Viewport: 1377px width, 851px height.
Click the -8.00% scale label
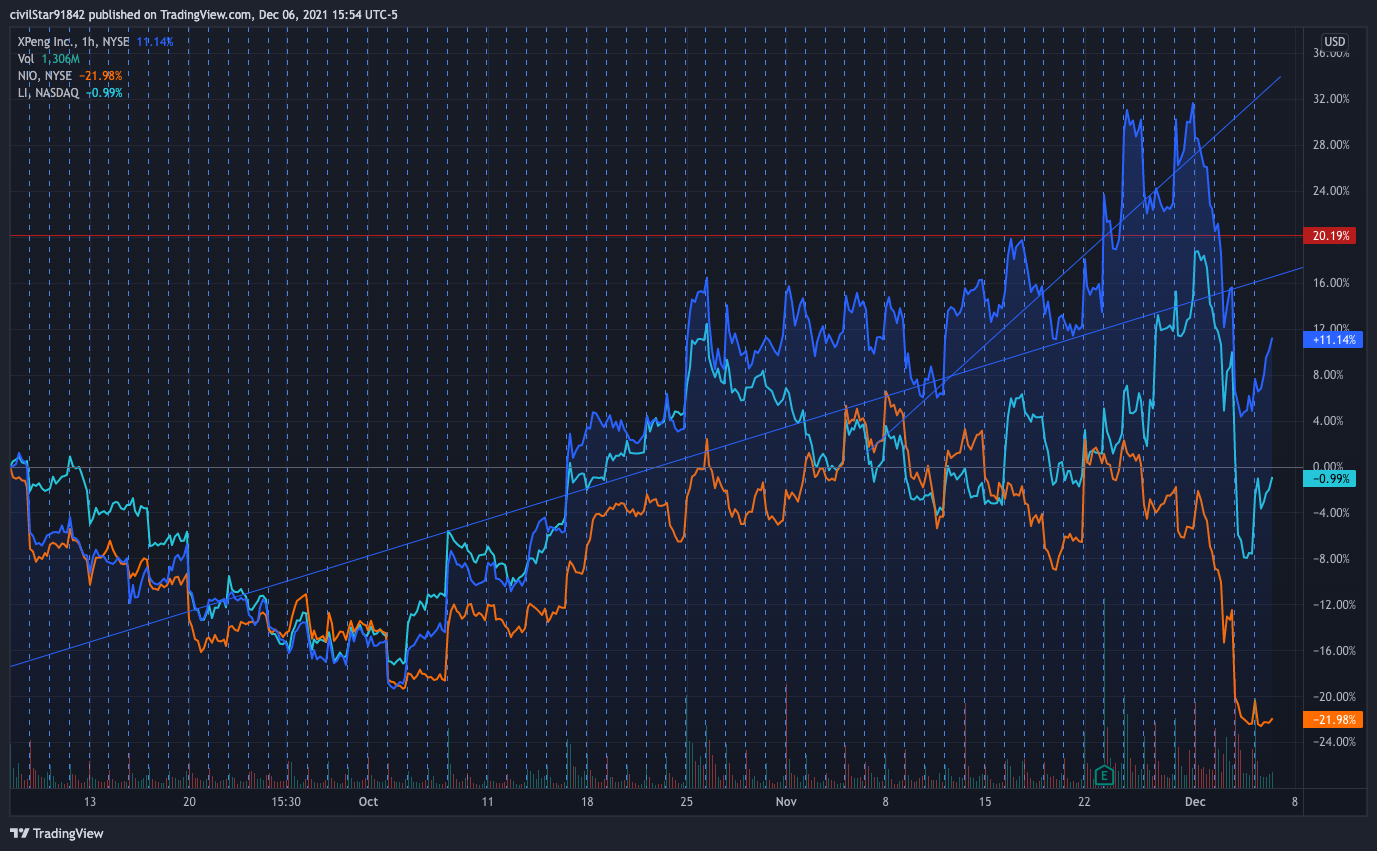[1333, 559]
